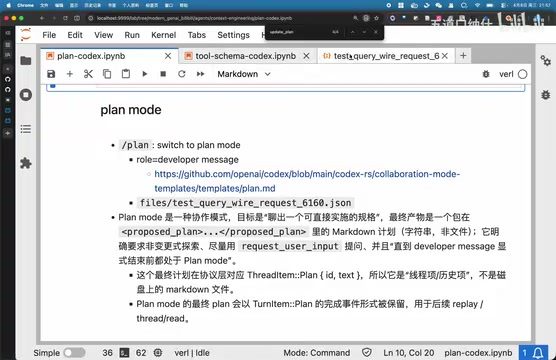
Task: Switch kernel by clicking verl
Action: click(x=506, y=74)
